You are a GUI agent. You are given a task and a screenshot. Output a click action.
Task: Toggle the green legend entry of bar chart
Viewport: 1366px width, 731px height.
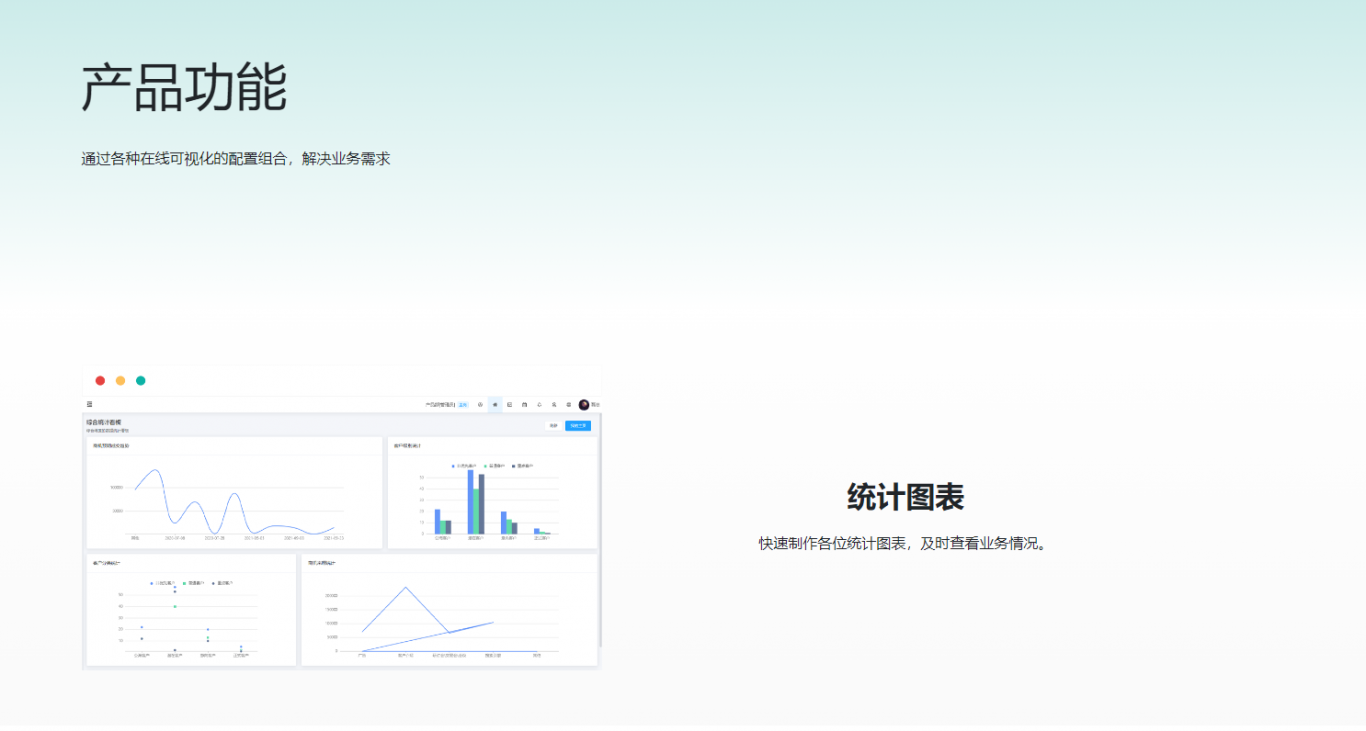pos(494,466)
